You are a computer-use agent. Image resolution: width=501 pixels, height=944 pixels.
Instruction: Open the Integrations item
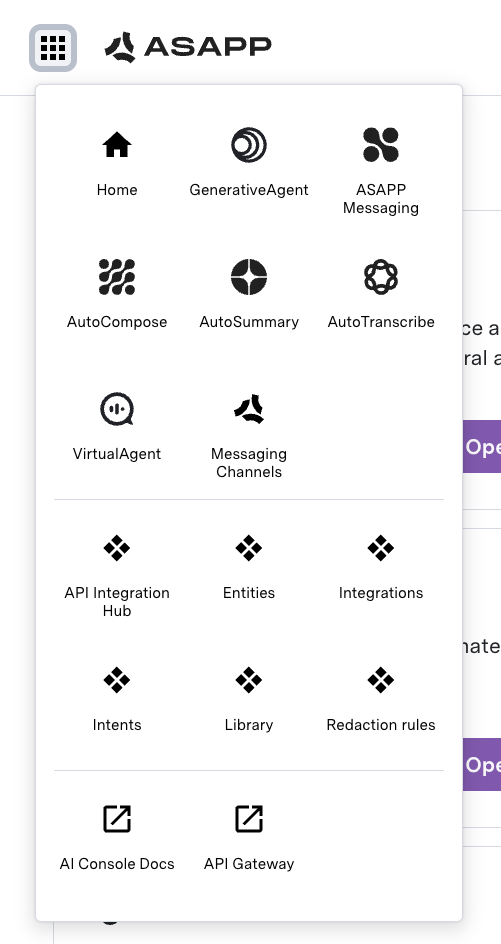pyautogui.click(x=381, y=567)
